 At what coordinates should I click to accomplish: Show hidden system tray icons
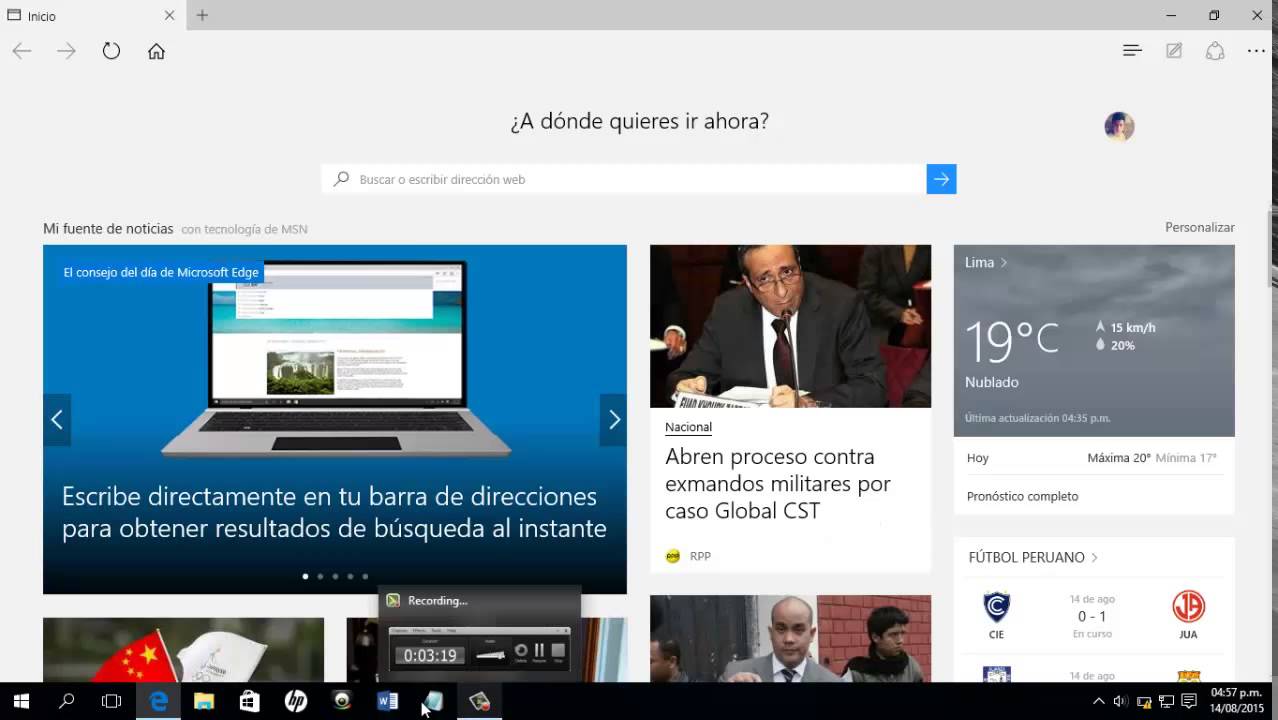(1098, 701)
